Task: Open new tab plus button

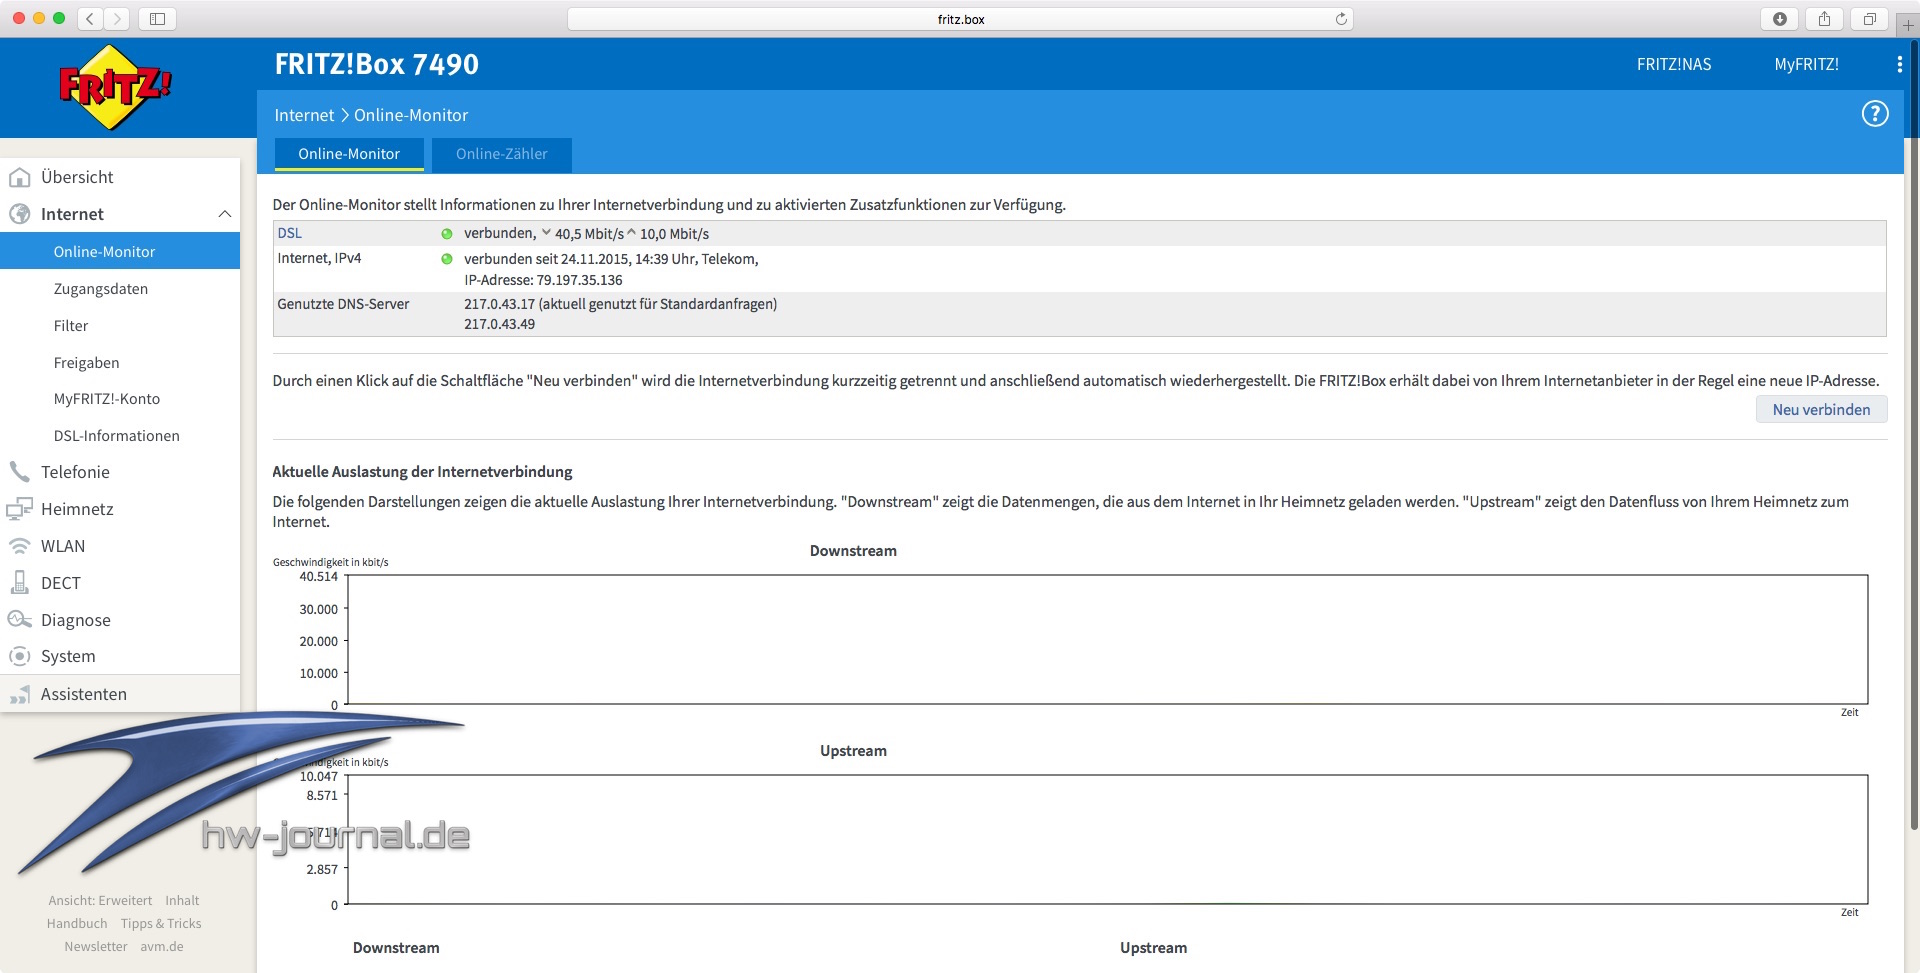Action: coord(1908,25)
